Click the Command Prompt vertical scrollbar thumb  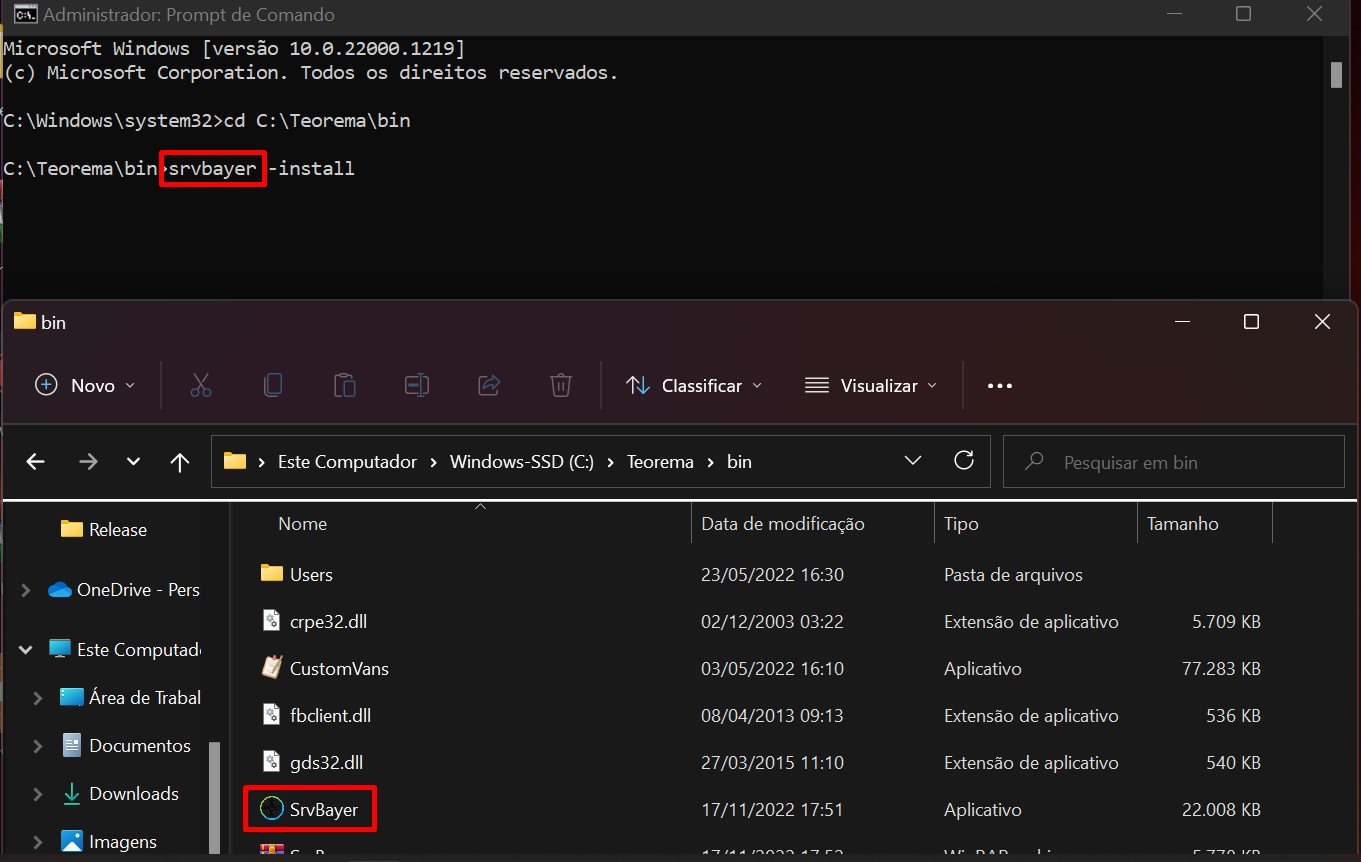coord(1336,75)
